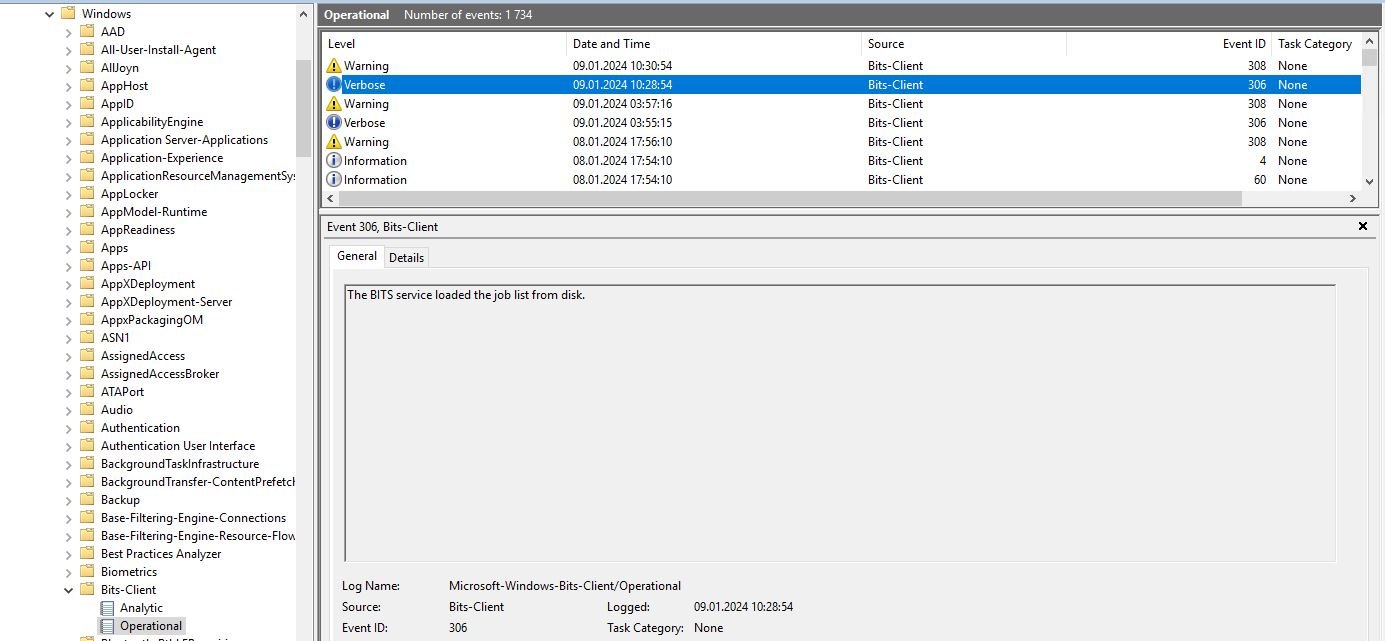Click the BITS service job list message text

(466, 295)
